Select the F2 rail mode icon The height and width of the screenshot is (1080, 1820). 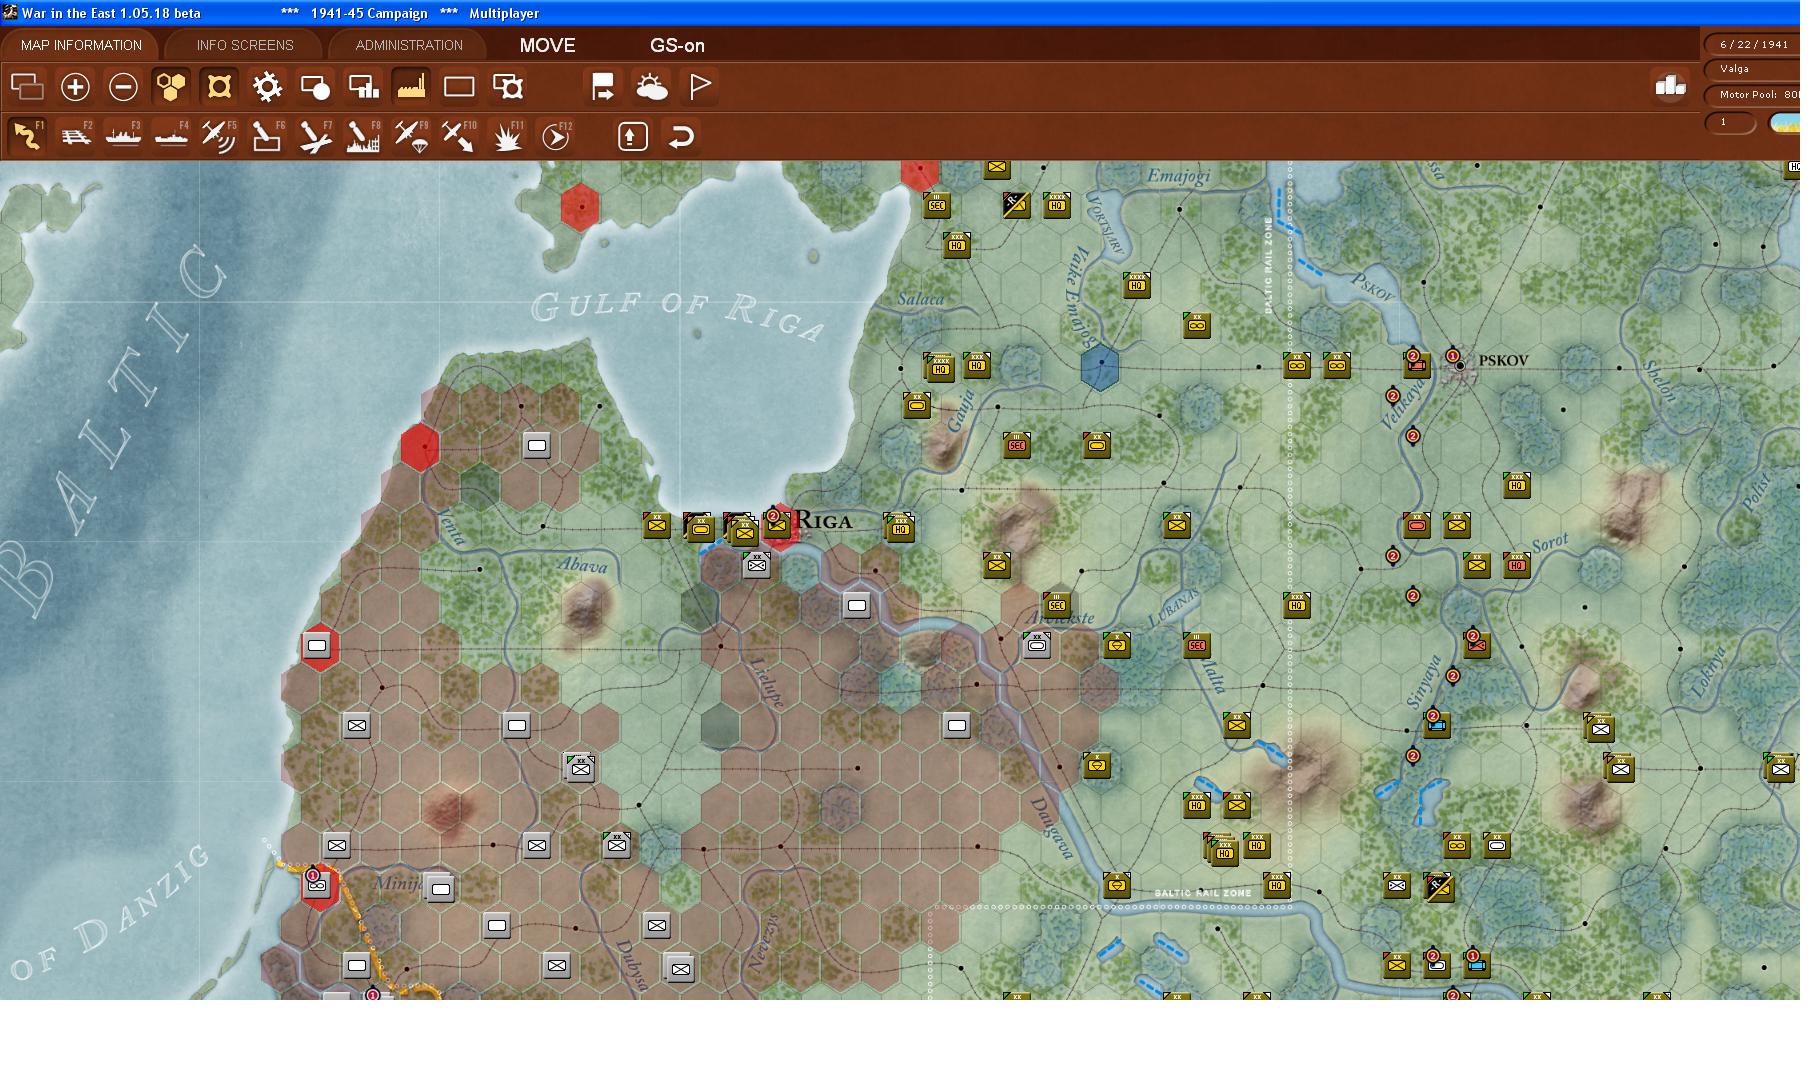(x=75, y=136)
